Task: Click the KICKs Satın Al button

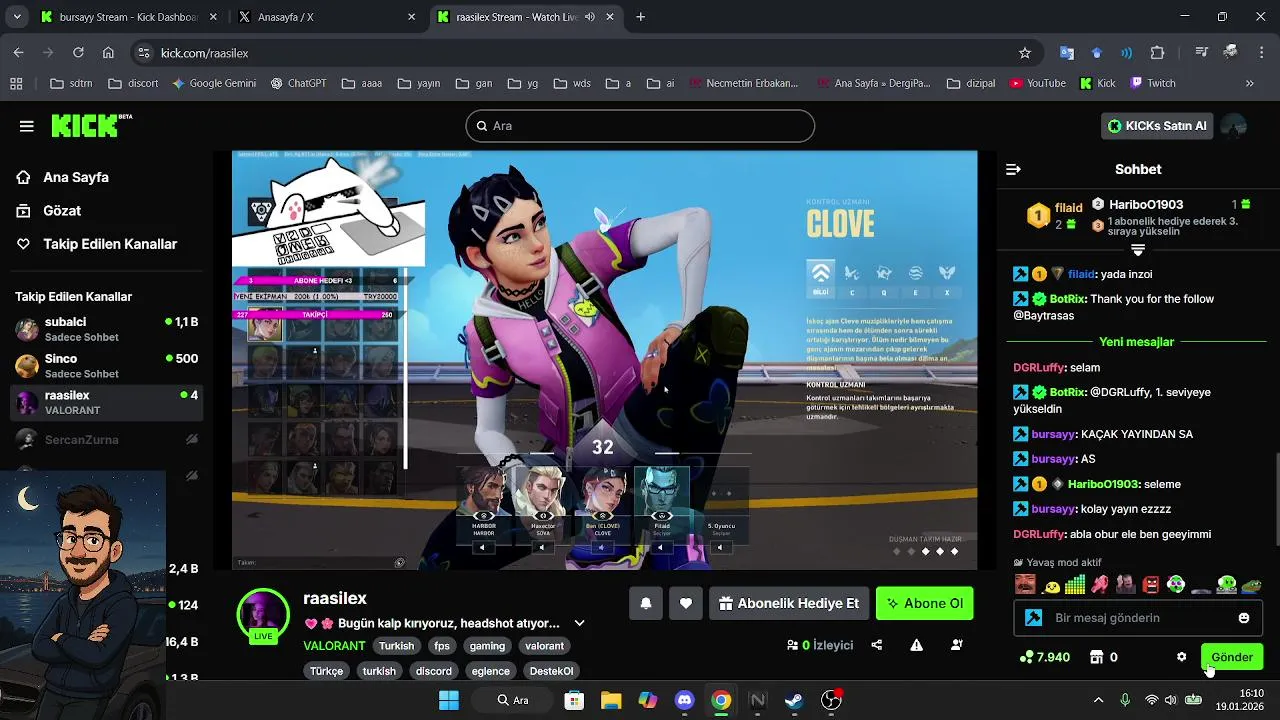Action: coord(1158,126)
